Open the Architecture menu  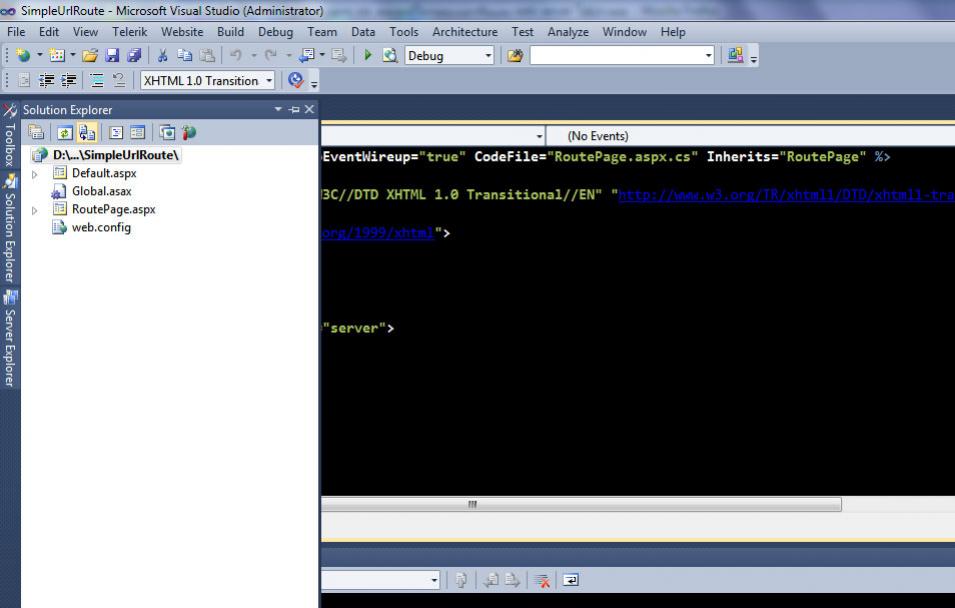465,32
